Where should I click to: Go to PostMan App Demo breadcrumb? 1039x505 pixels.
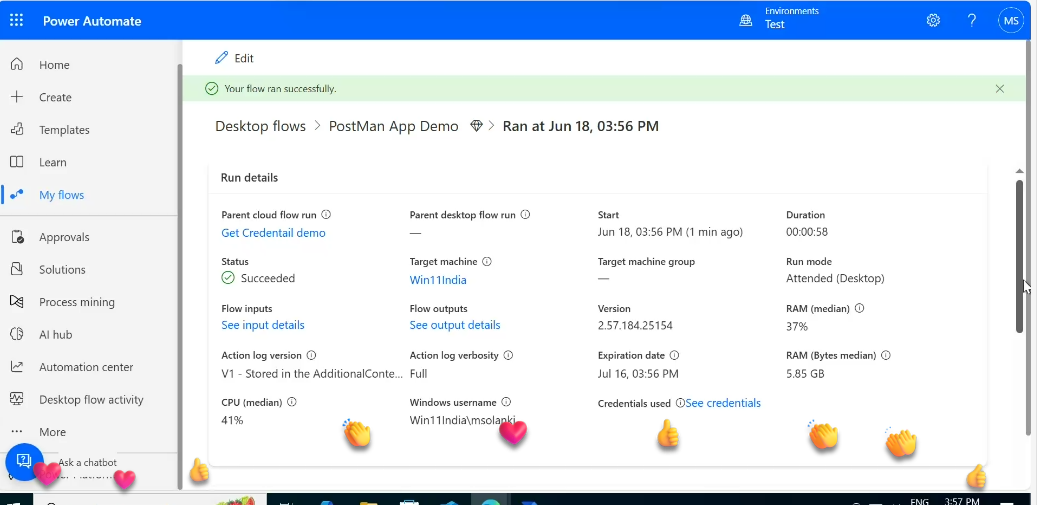pyautogui.click(x=394, y=126)
